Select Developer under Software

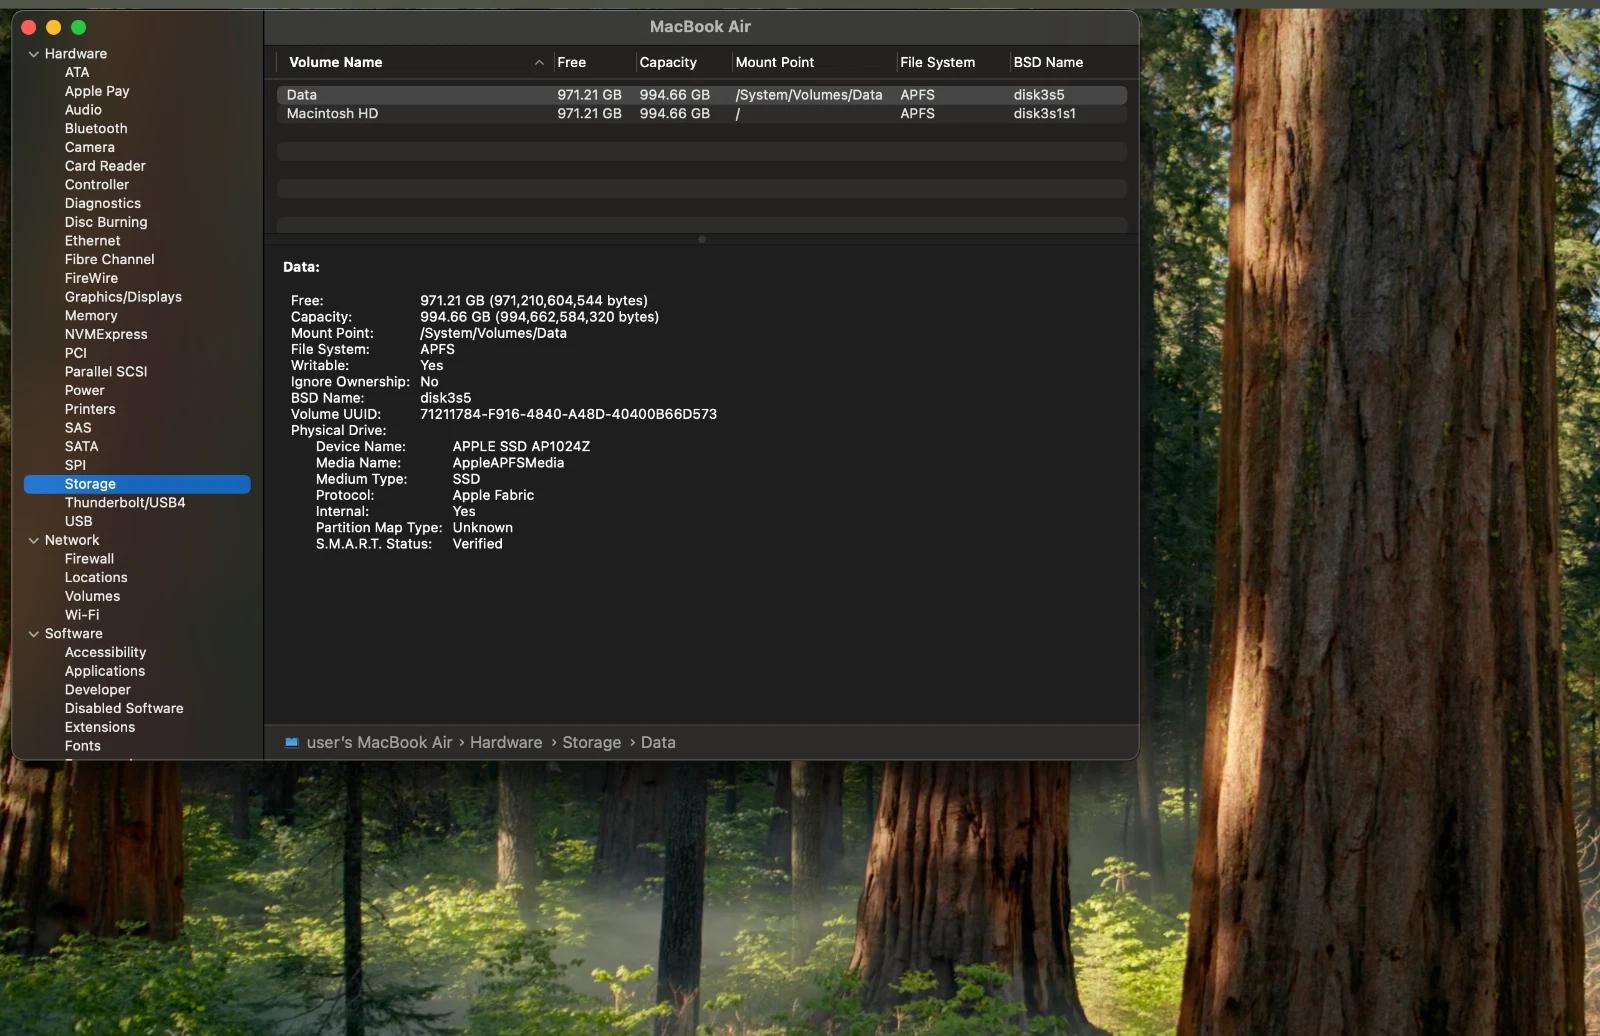[98, 690]
